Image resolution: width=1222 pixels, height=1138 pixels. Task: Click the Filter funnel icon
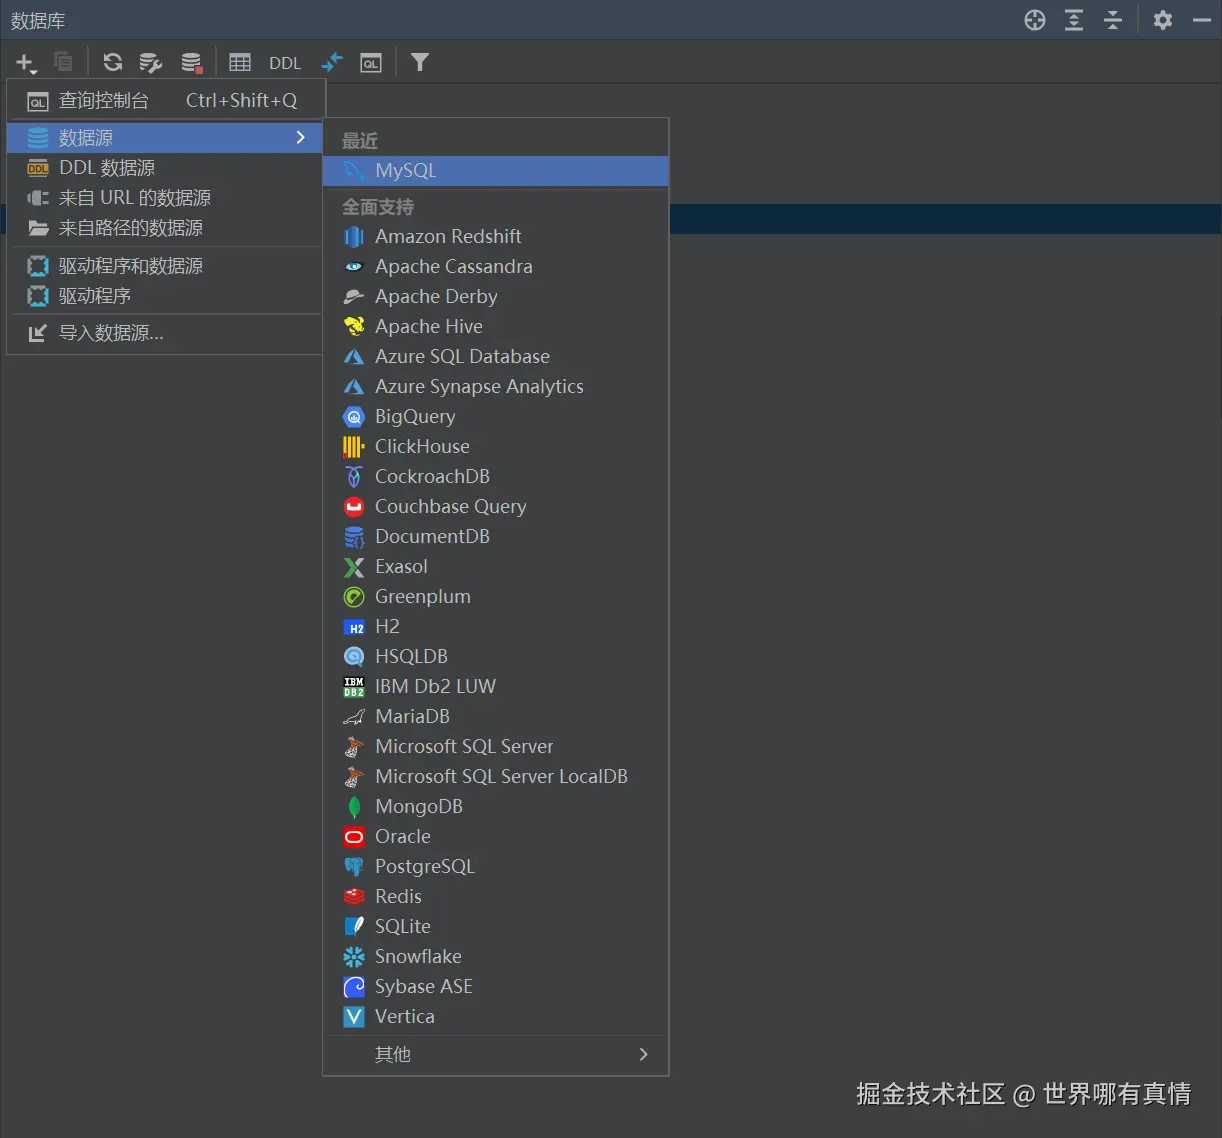[x=420, y=62]
